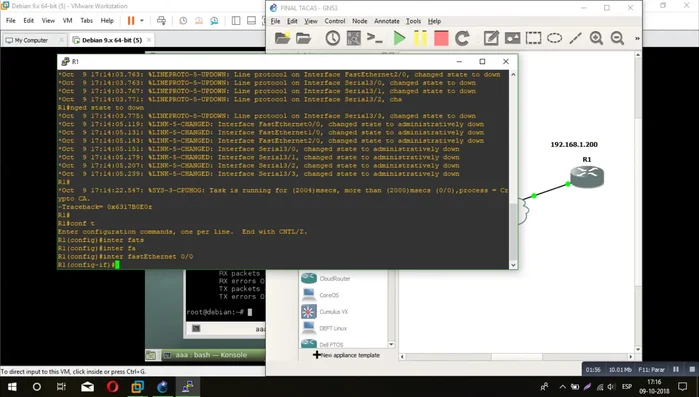This screenshot has height=397, width=699.
Task: Open VMware power options dropdown arrow
Action: (142, 20)
